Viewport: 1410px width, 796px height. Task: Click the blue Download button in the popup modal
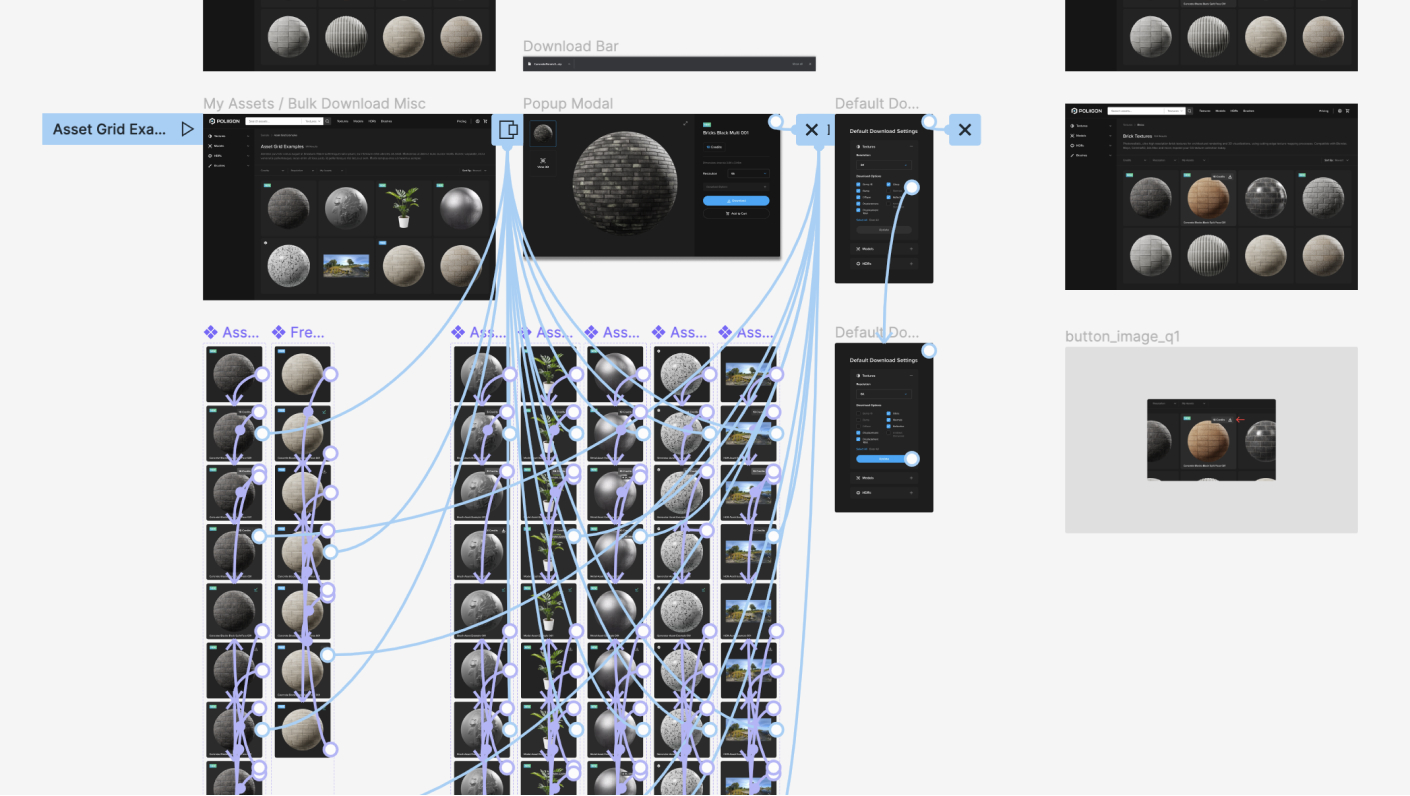[736, 200]
